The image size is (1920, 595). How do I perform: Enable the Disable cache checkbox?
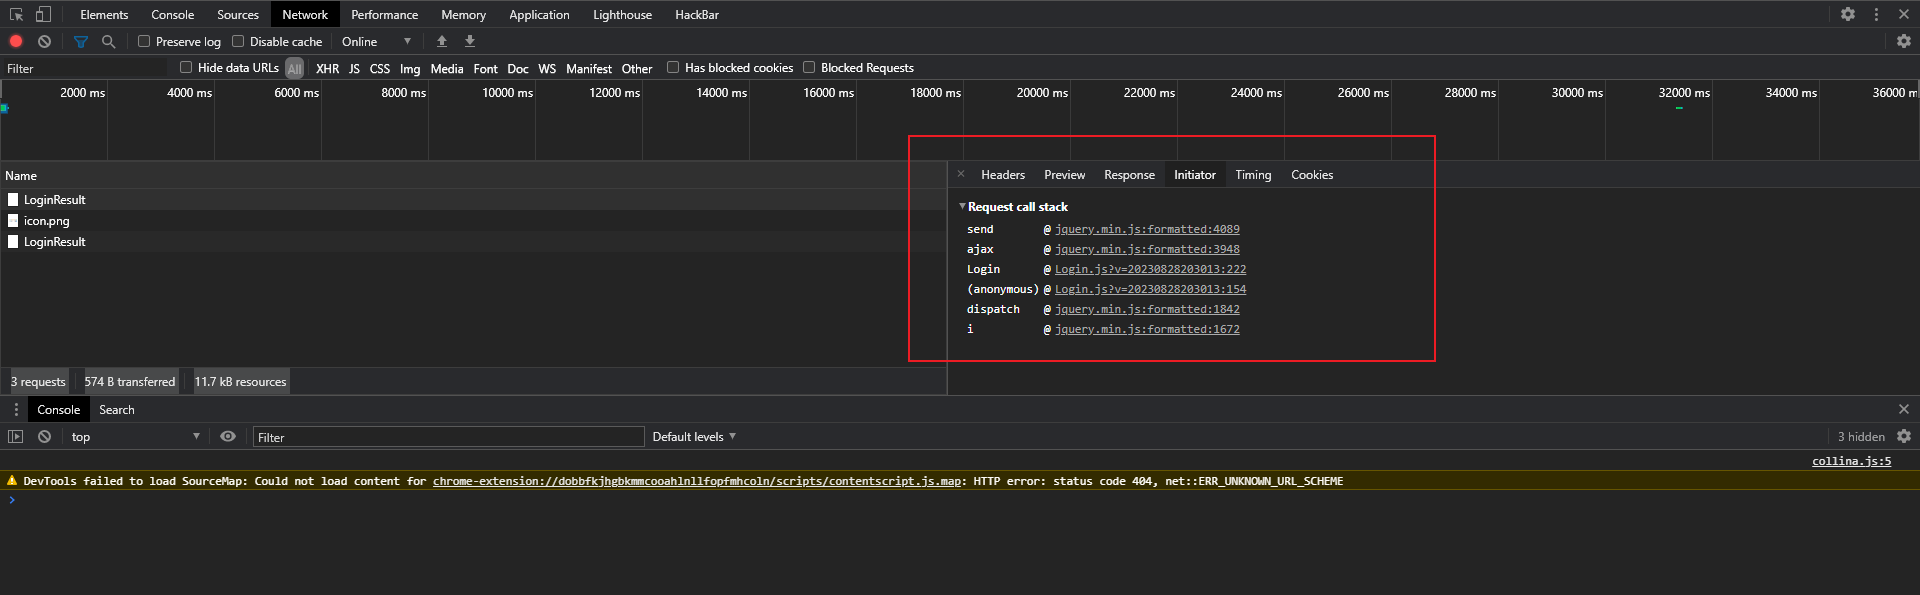(238, 41)
